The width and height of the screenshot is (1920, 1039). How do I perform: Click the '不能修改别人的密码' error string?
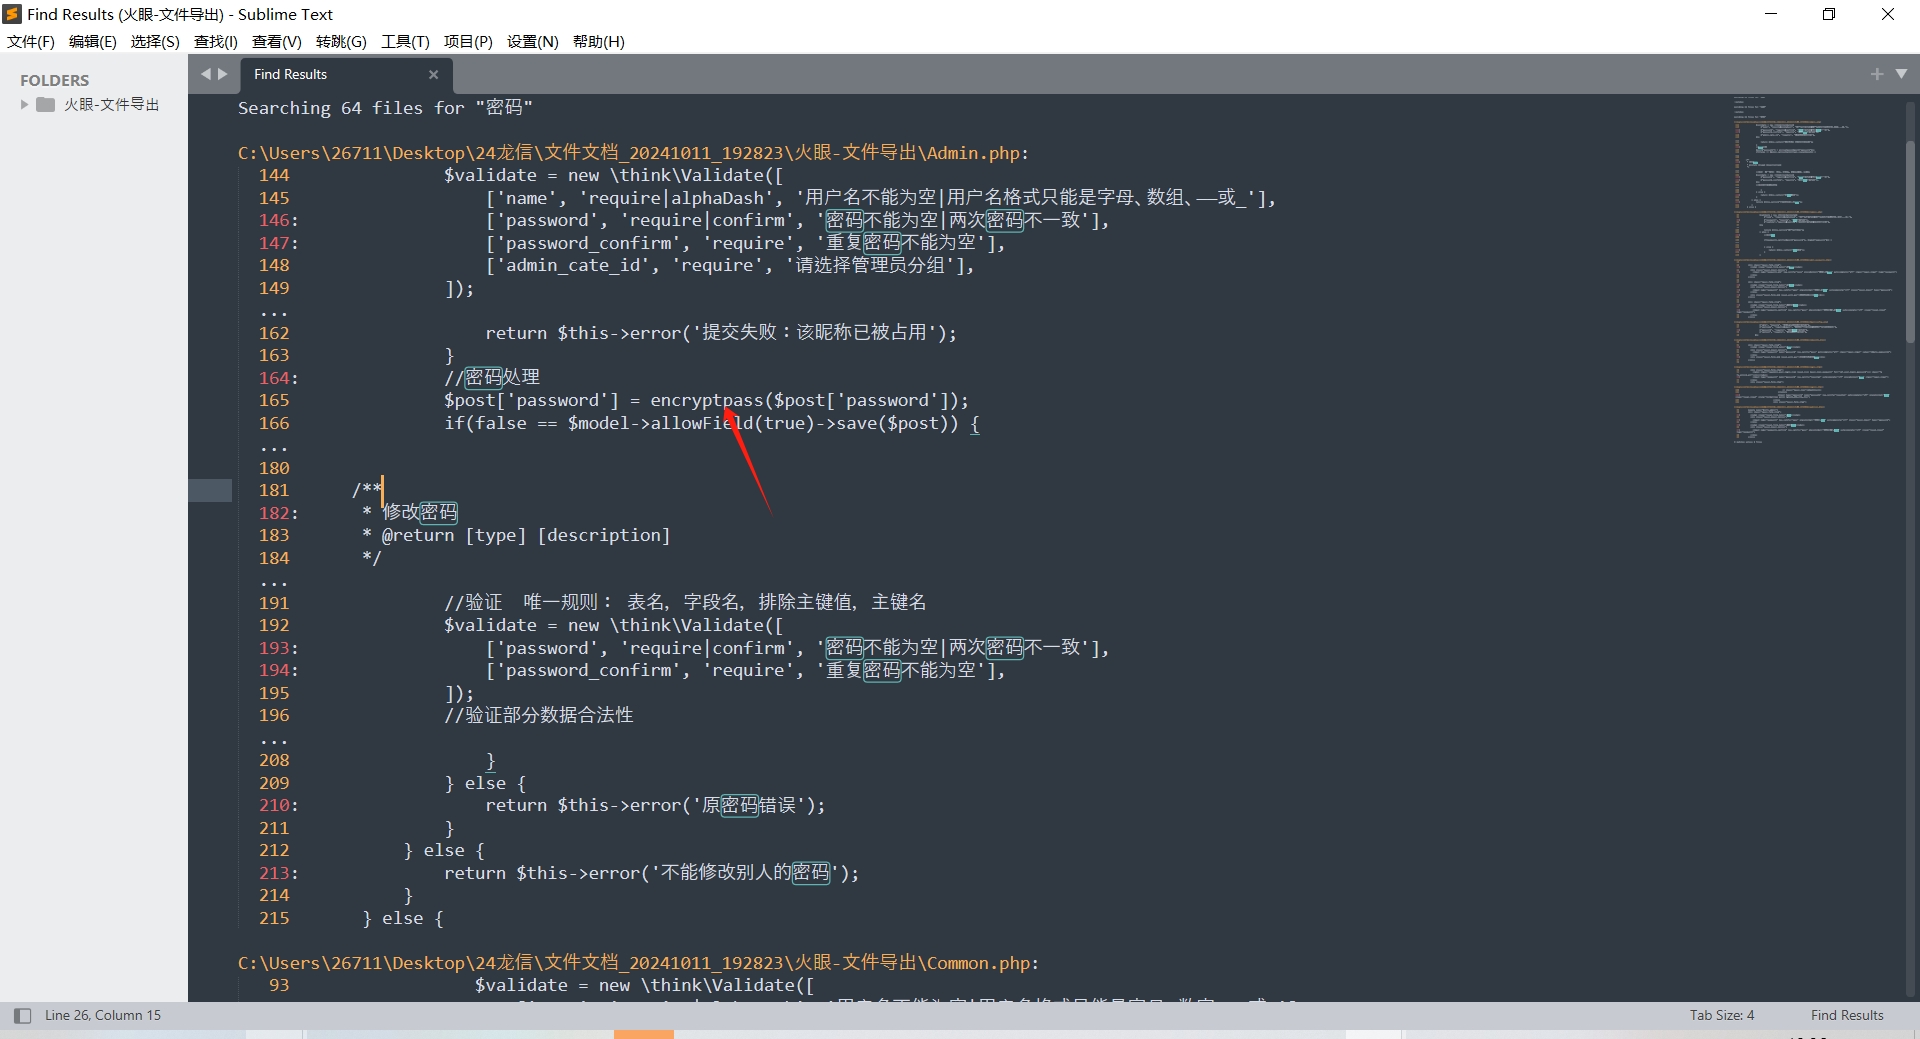(745, 873)
